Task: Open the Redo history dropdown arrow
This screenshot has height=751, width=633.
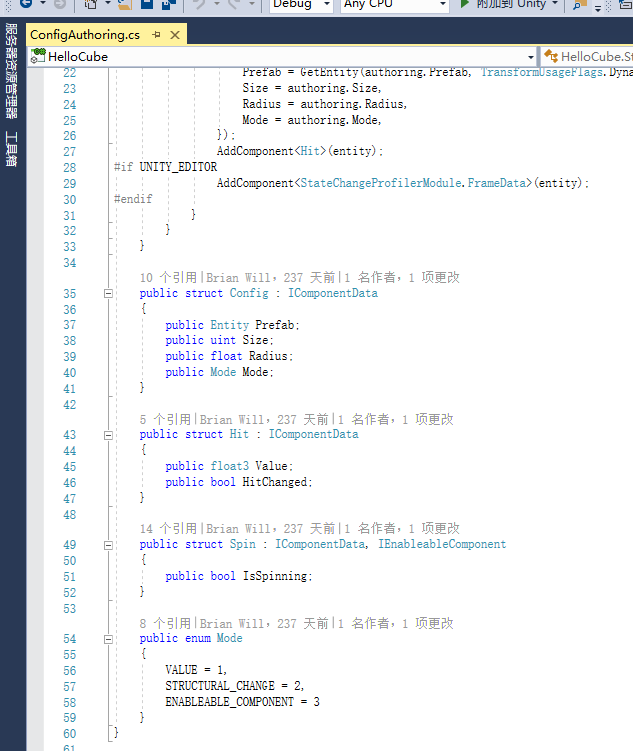Action: [x=251, y=3]
